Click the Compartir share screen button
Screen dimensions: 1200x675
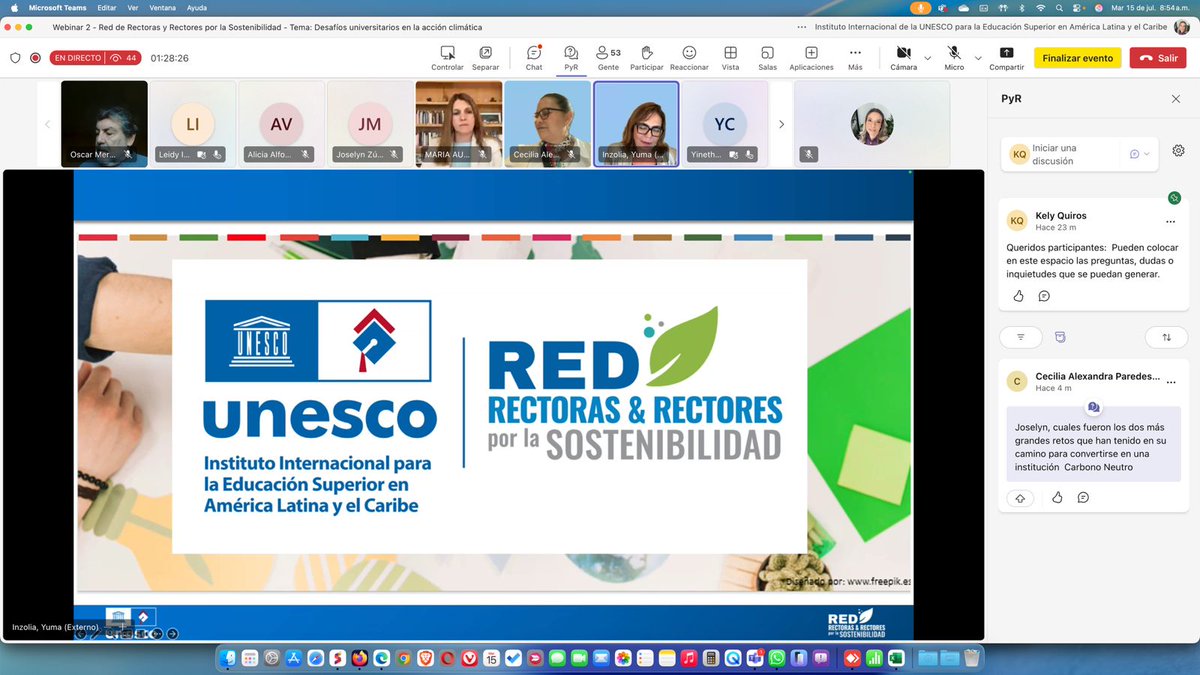(1006, 58)
